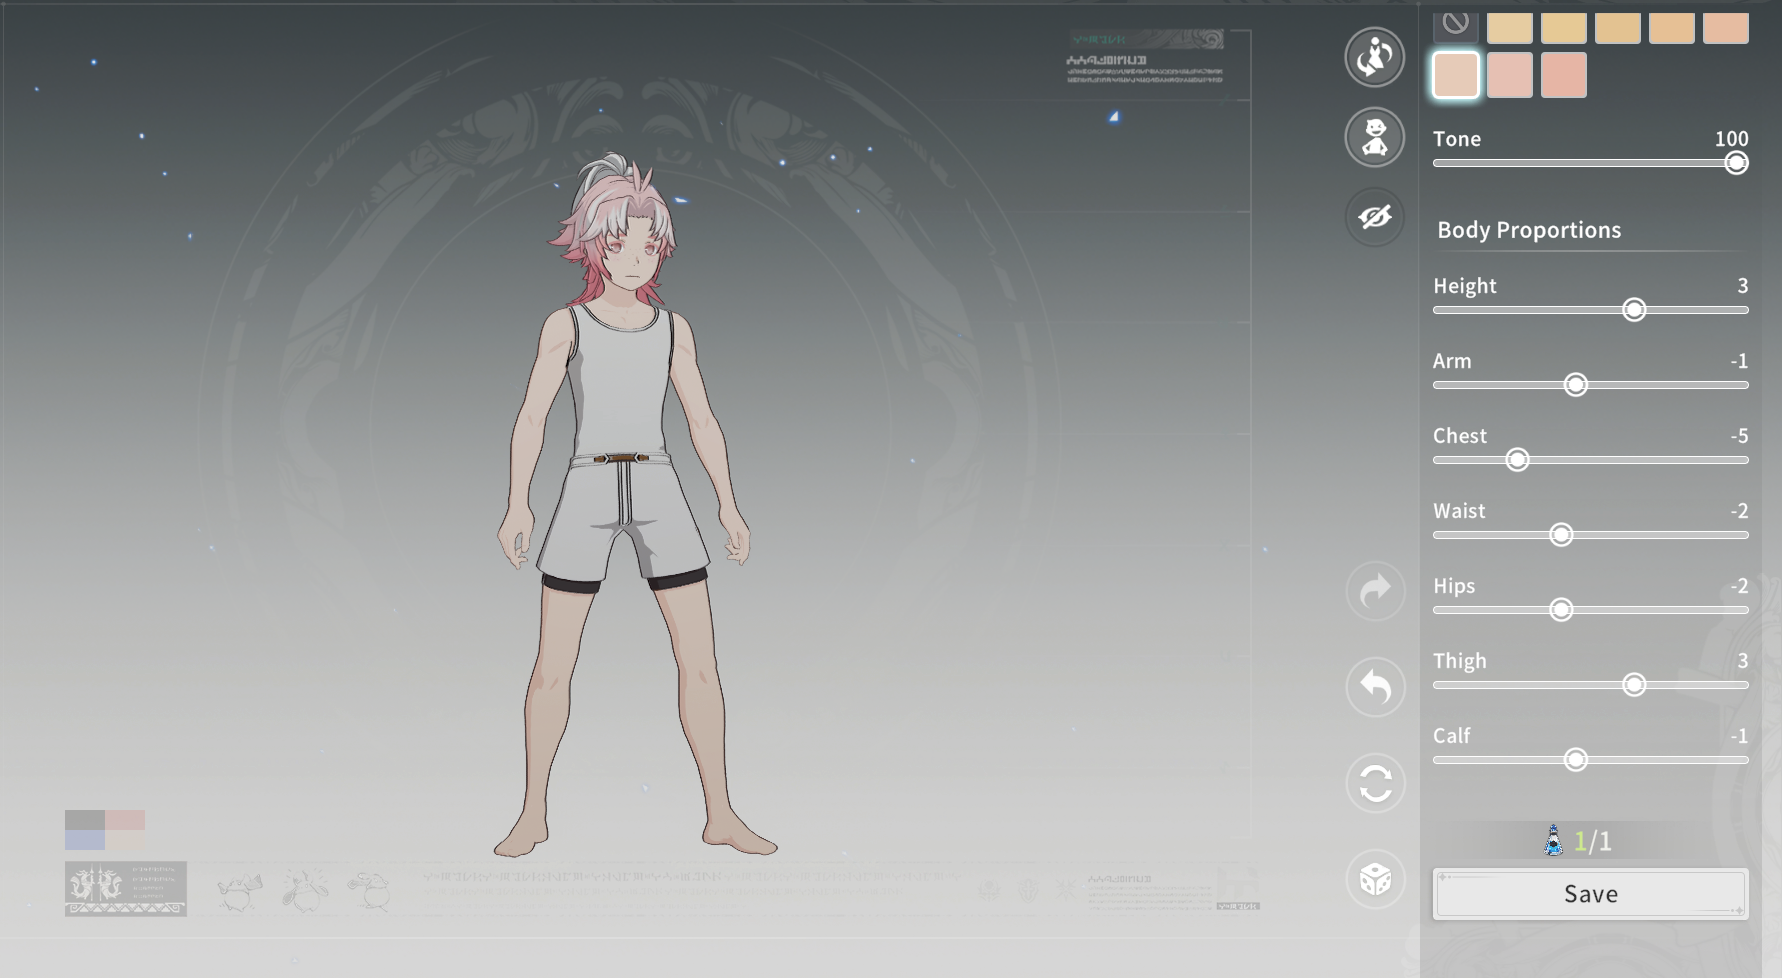Click the Thigh slider handle
This screenshot has height=978, width=1782.
coord(1634,685)
